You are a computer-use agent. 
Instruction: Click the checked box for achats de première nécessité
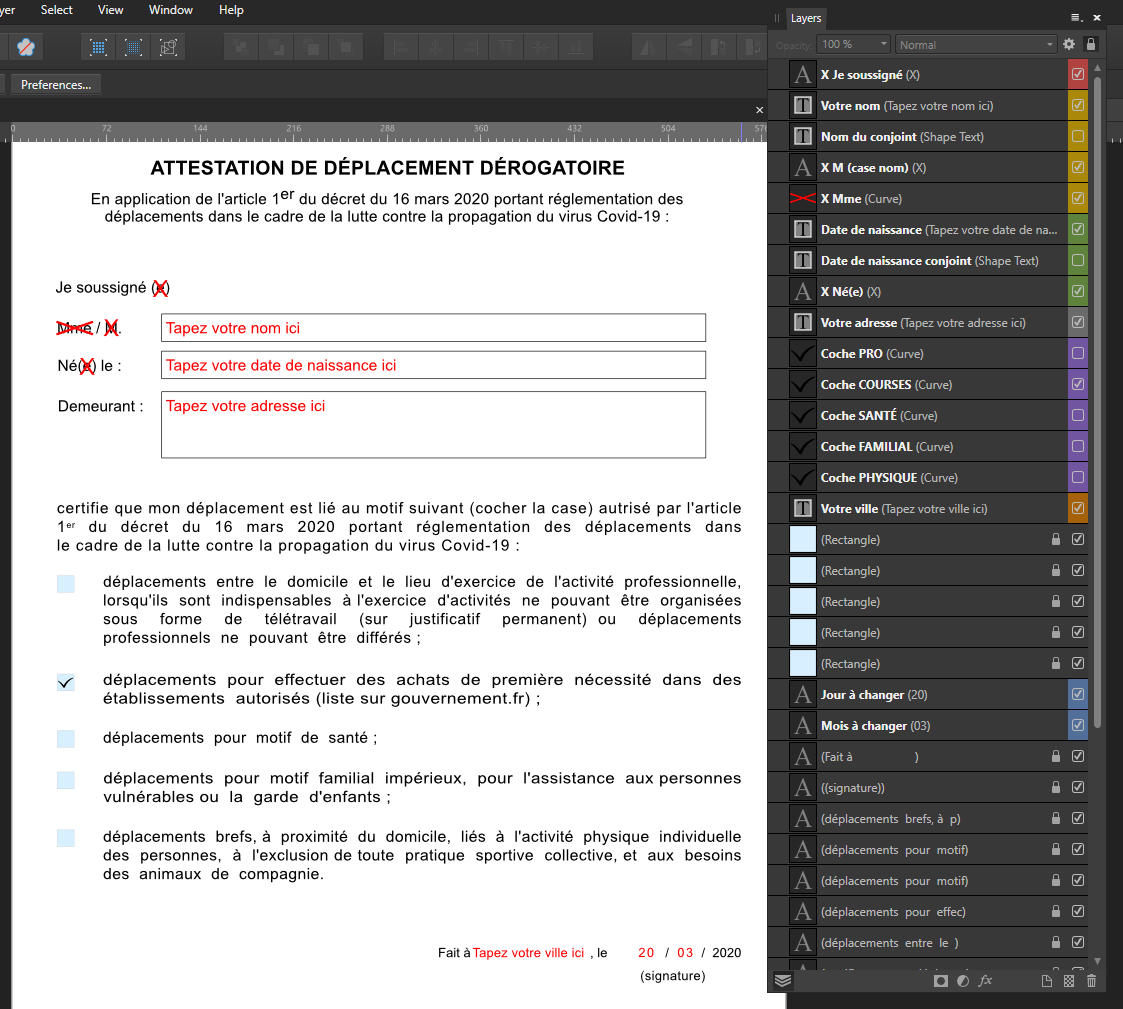(x=66, y=682)
